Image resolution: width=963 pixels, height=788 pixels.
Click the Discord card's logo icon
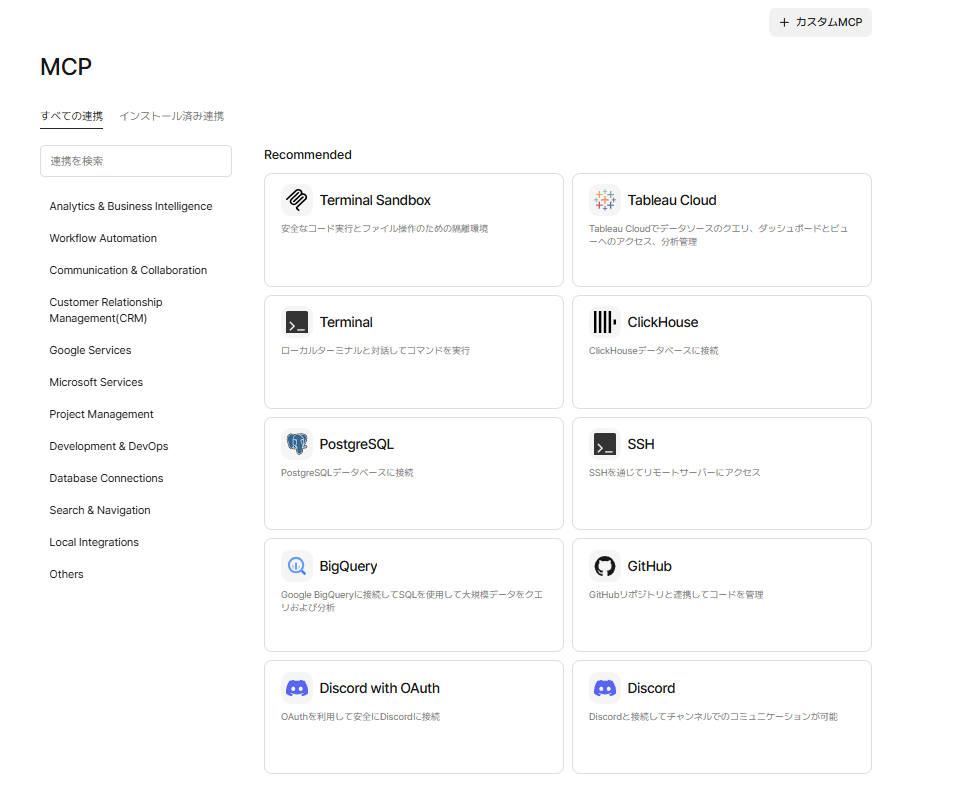click(x=604, y=688)
